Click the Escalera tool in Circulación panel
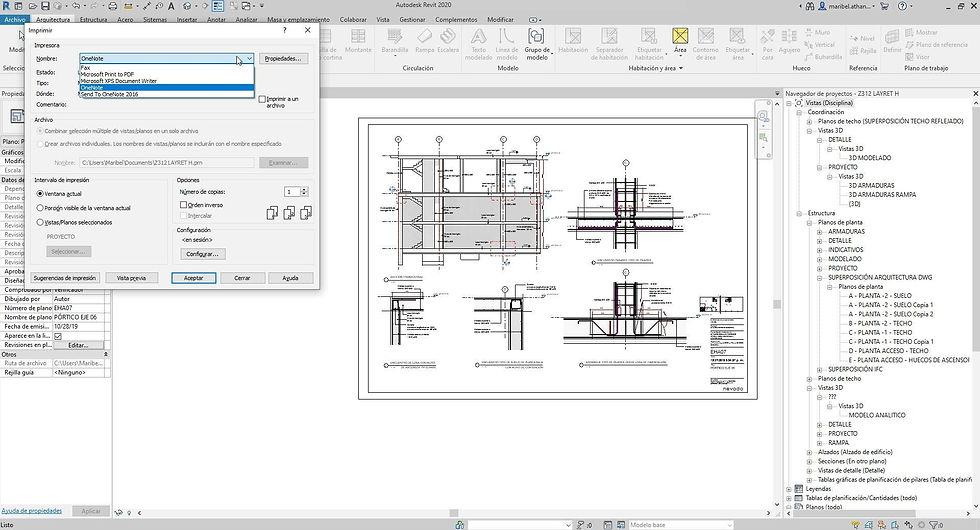This screenshot has width=980, height=530. click(448, 41)
